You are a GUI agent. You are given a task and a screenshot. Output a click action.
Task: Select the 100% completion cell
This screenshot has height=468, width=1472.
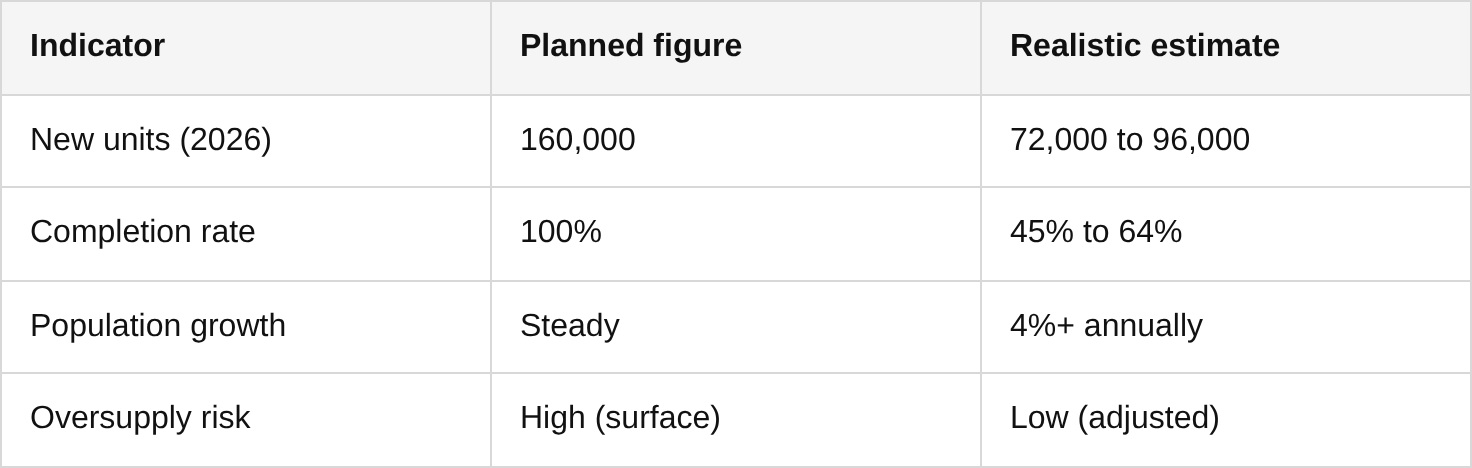(560, 232)
